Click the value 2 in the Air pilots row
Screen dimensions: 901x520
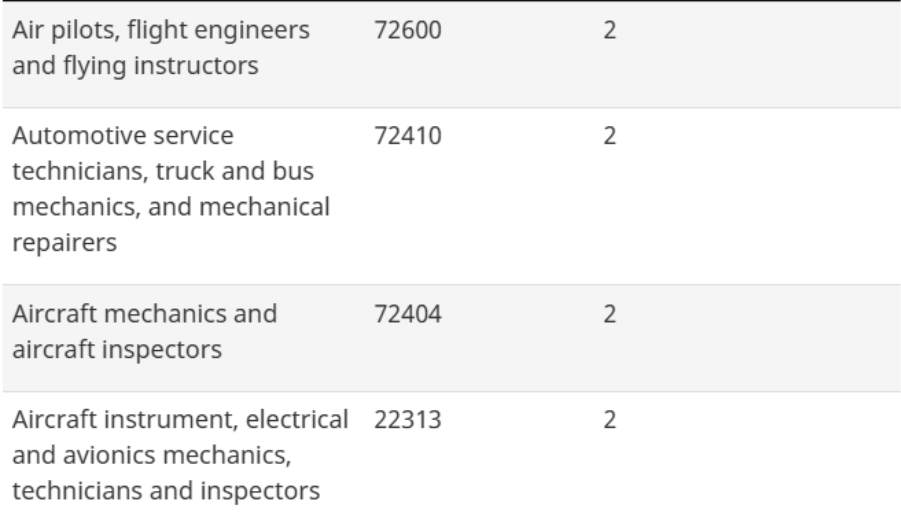[x=608, y=30]
